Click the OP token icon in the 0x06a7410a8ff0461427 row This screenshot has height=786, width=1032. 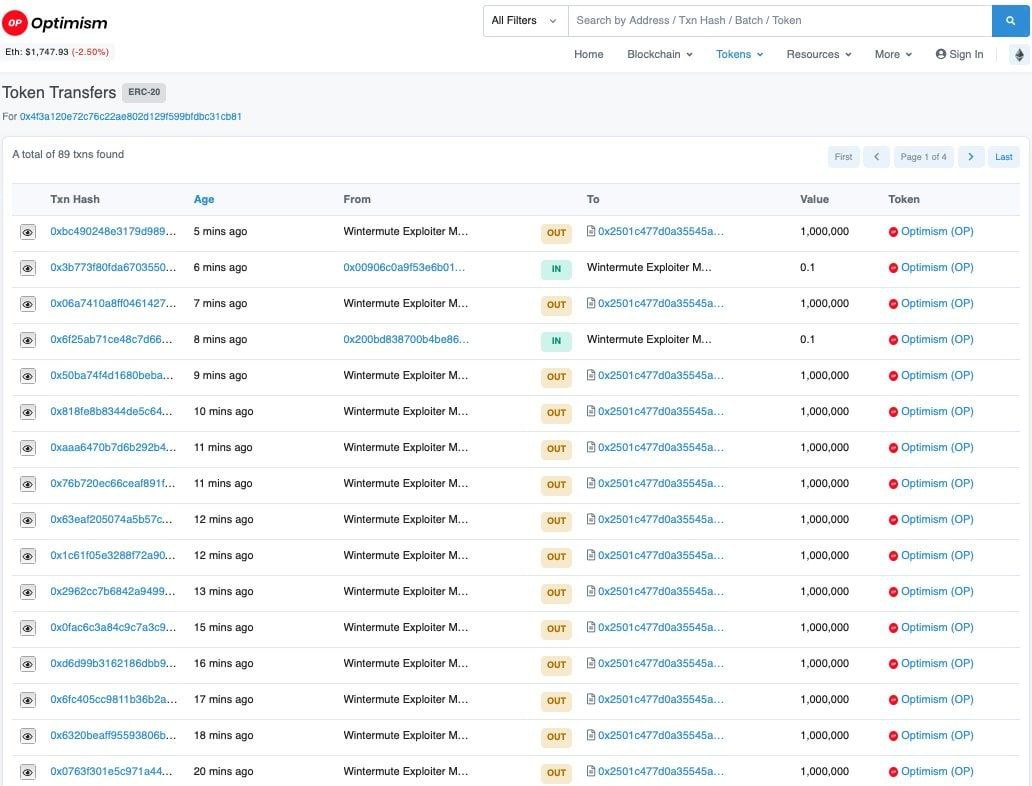(x=893, y=304)
